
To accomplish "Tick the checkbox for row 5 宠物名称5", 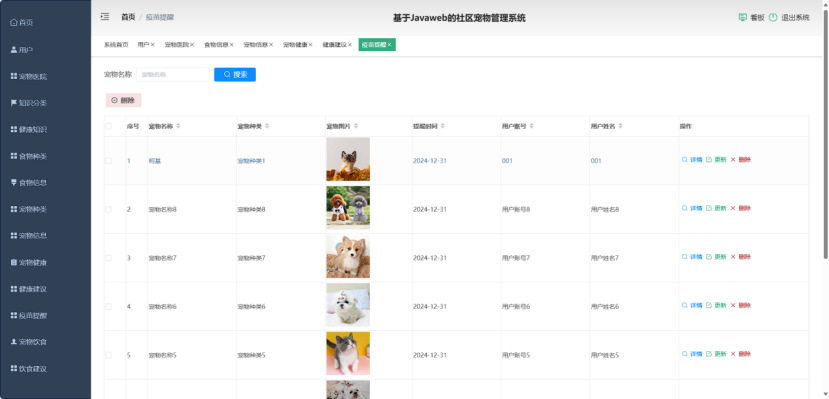I will click(x=108, y=355).
